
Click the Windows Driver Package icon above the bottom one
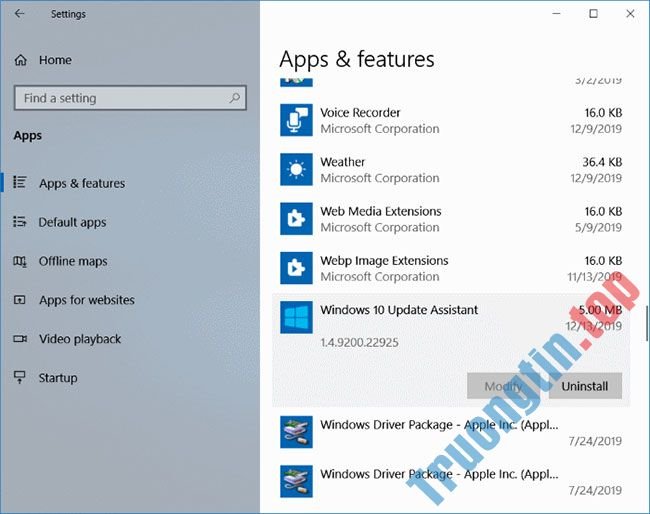(x=296, y=432)
